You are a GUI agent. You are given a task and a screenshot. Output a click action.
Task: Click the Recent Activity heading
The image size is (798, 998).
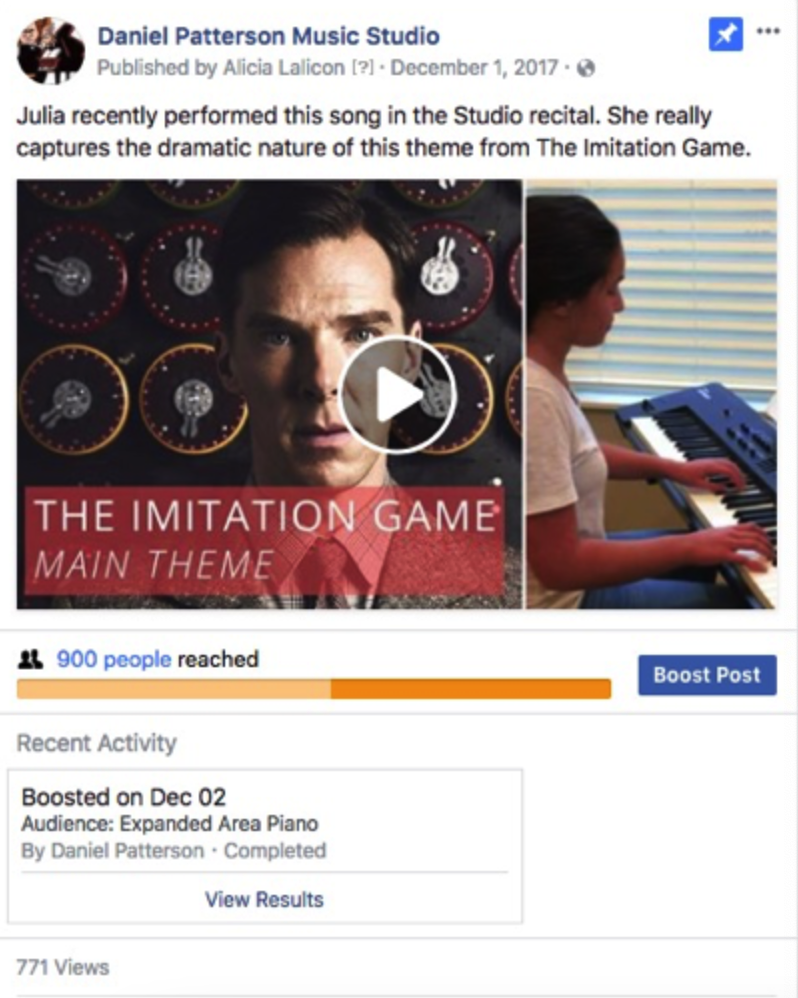click(97, 743)
